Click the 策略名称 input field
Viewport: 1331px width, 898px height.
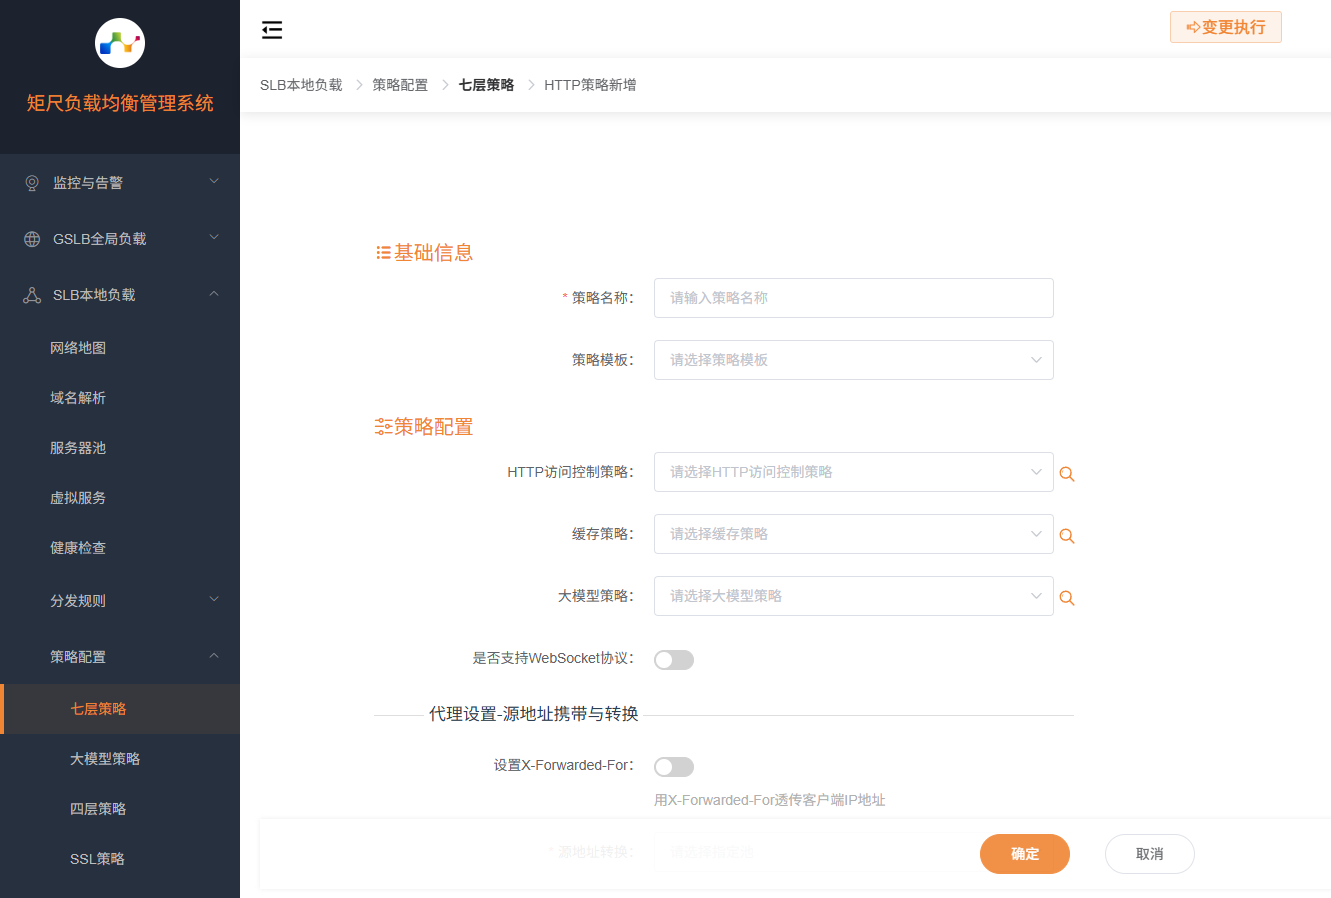(x=853, y=298)
